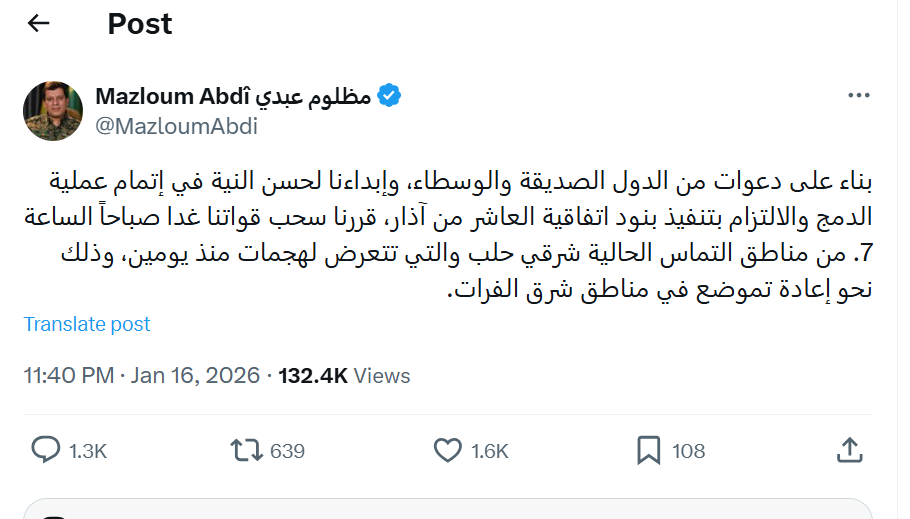Open the three-dot more options menu
This screenshot has height=519, width=910.
(858, 96)
